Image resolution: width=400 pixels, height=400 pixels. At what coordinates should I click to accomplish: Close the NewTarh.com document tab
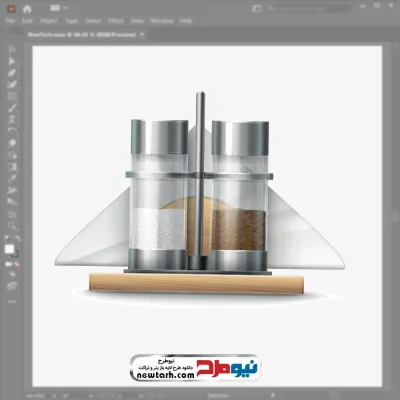[142, 34]
